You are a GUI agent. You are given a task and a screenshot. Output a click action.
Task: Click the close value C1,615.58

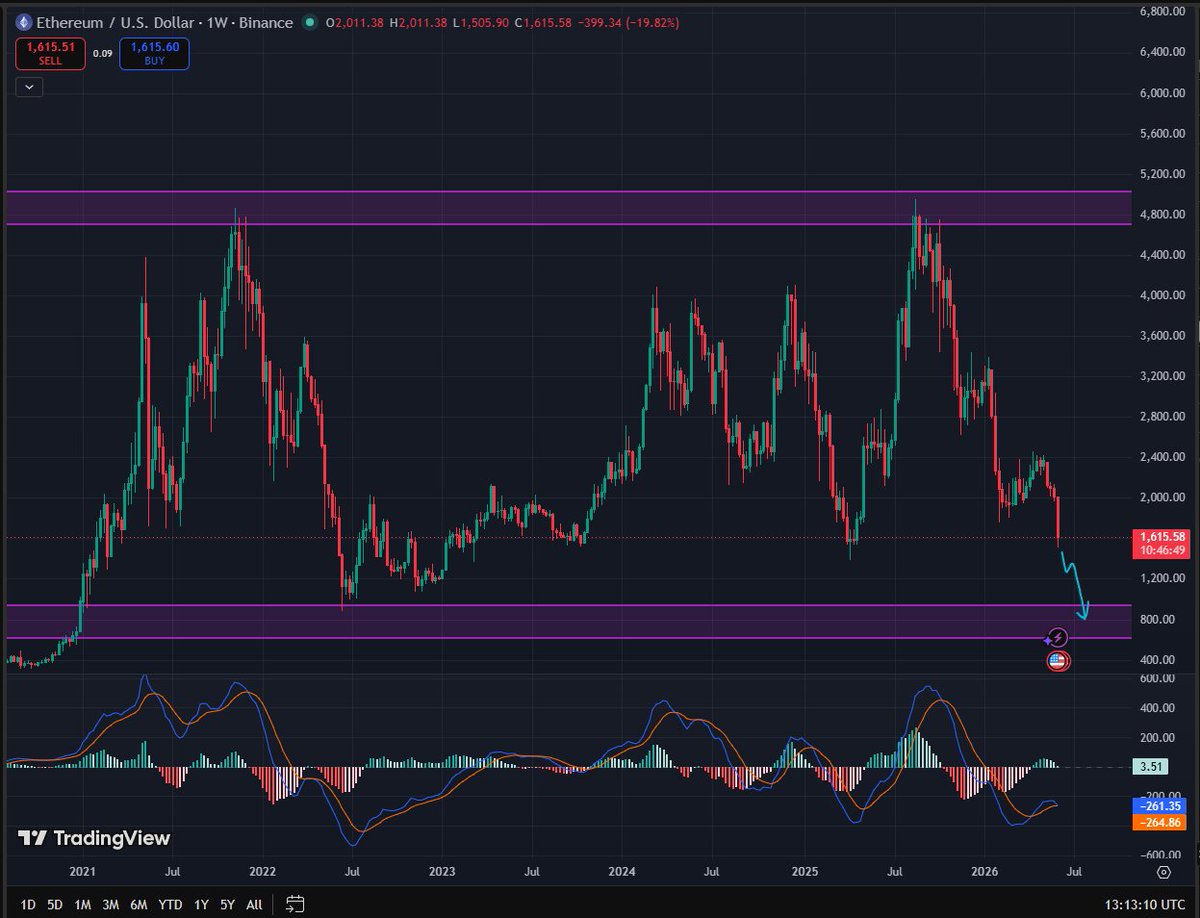click(541, 22)
